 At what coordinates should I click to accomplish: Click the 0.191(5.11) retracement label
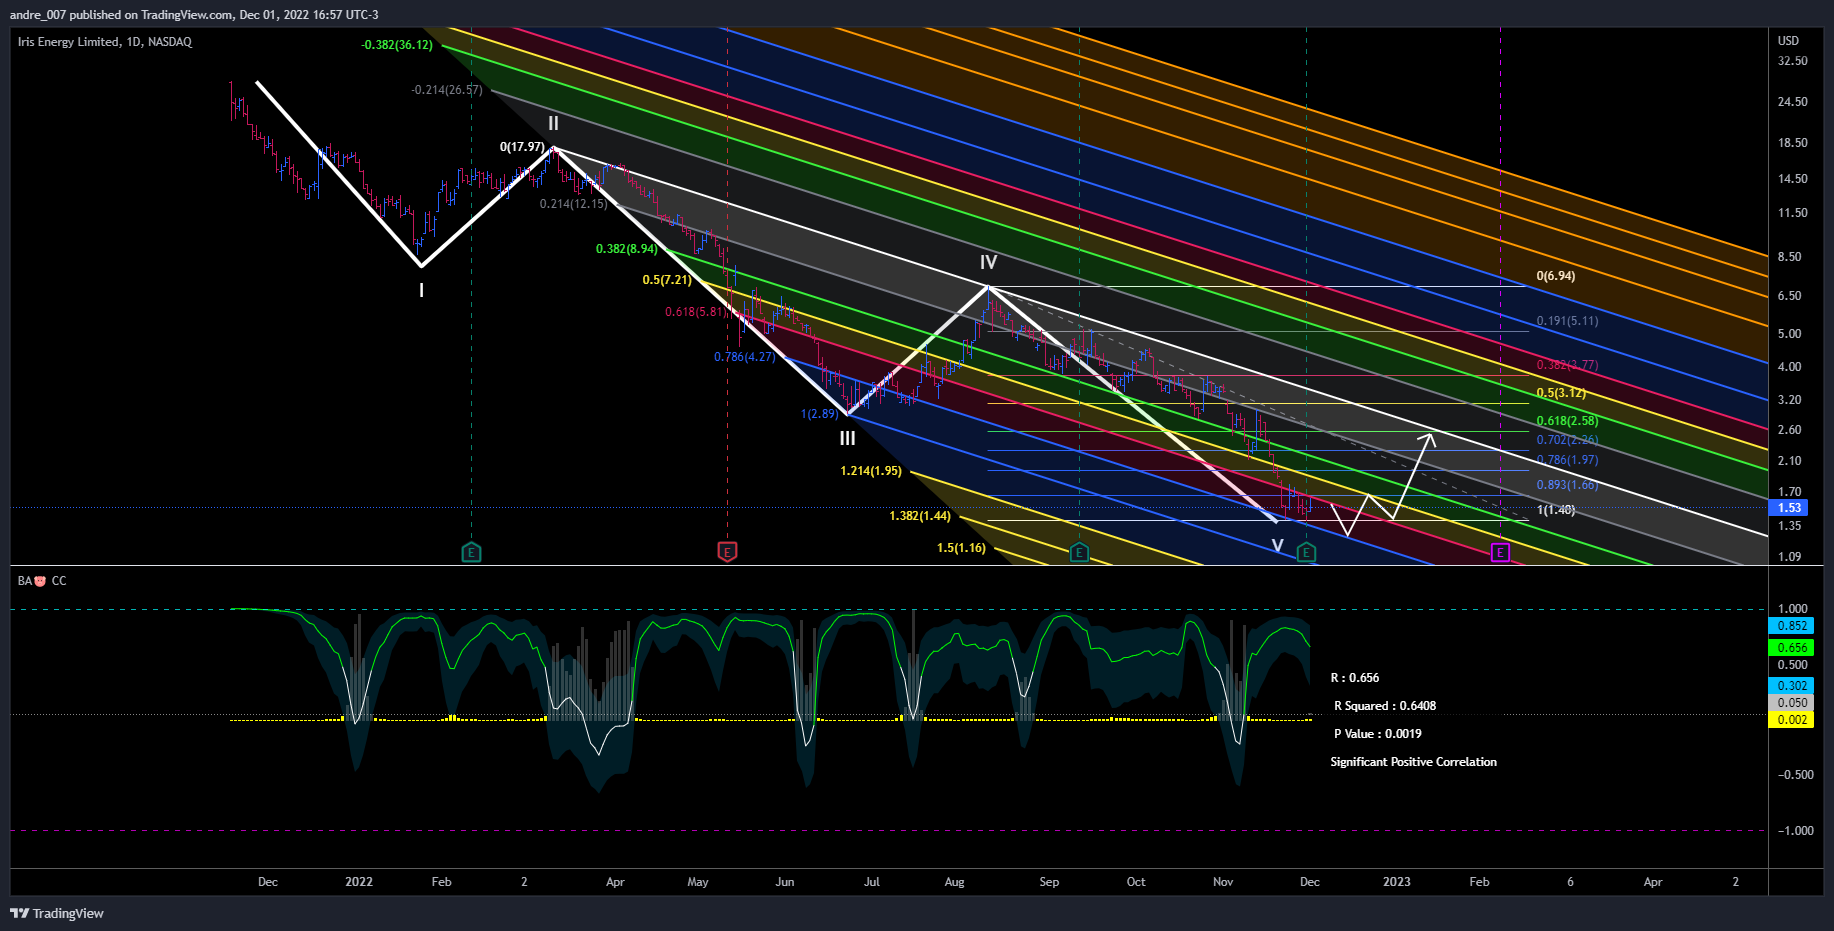tap(1567, 321)
